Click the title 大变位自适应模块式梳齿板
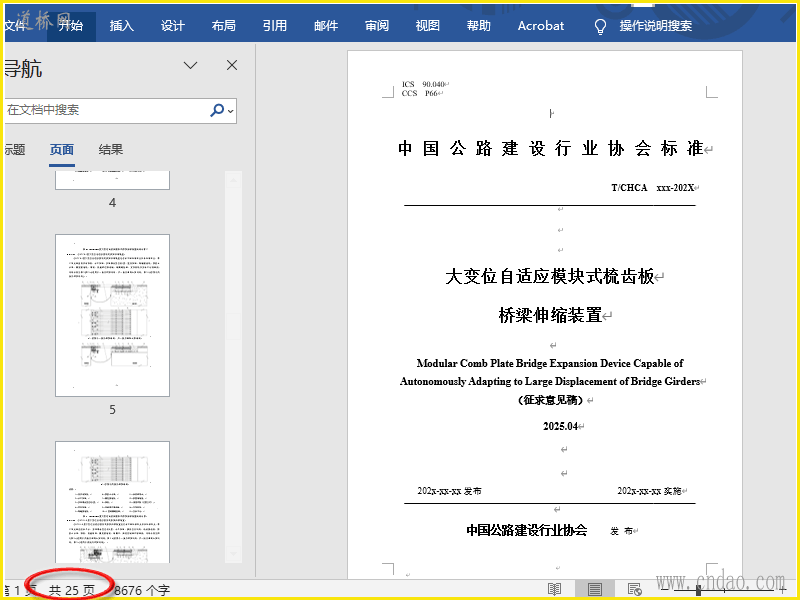Viewport: 800px width, 600px height. 549,277
